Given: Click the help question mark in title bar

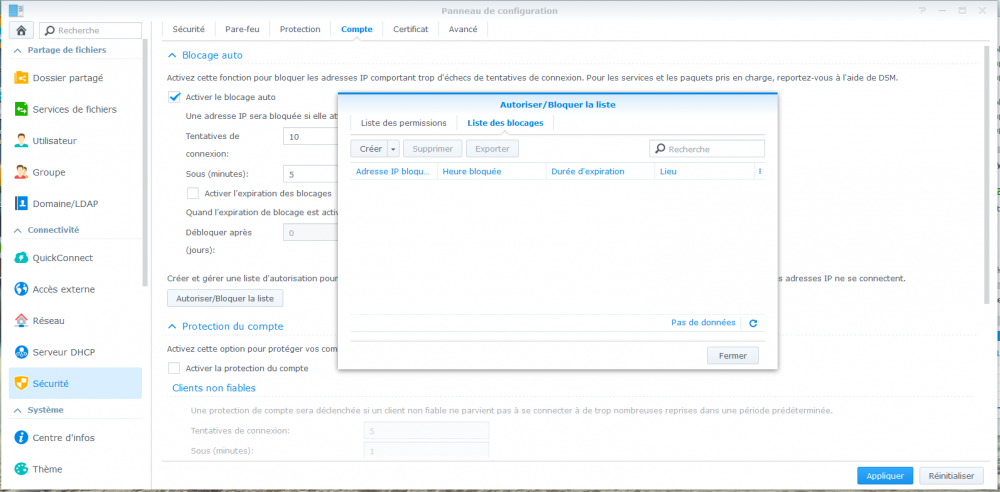Looking at the screenshot, I should (x=922, y=11).
